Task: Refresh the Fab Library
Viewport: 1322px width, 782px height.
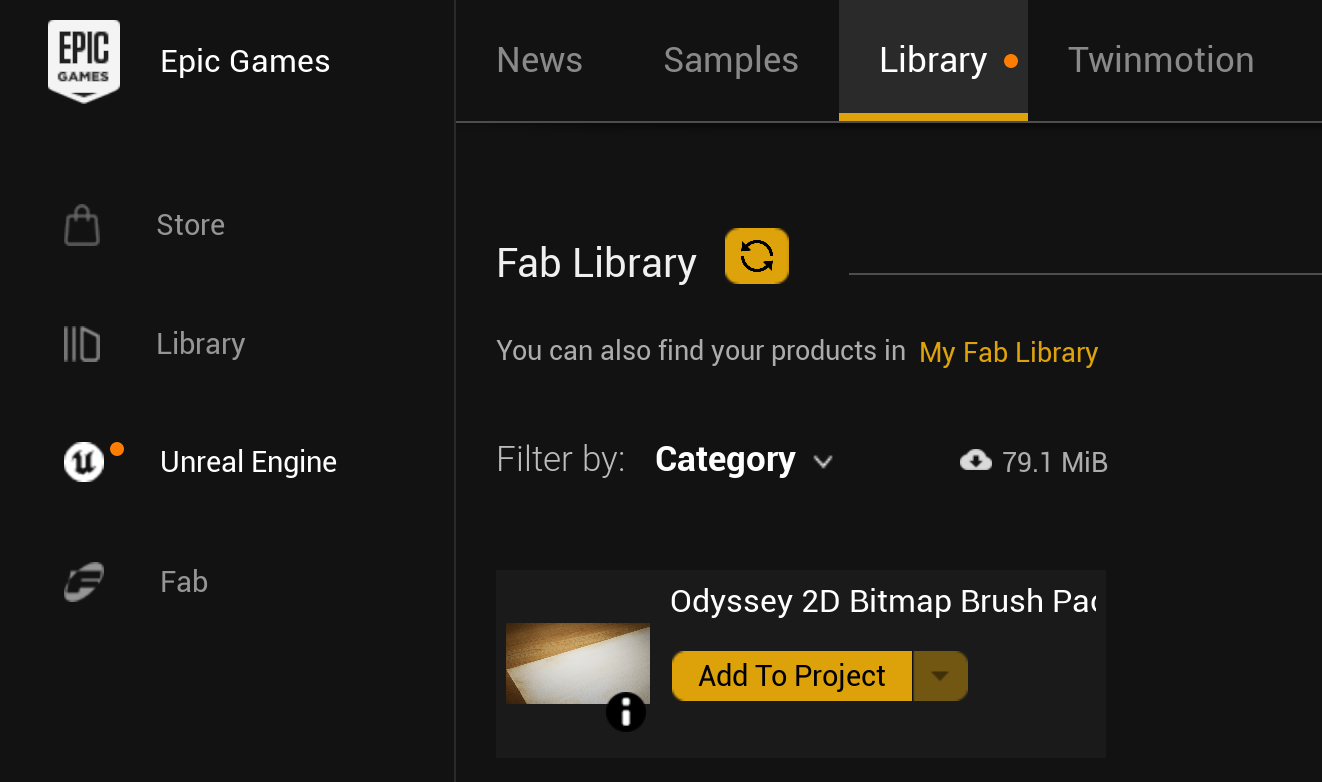Action: (x=757, y=256)
